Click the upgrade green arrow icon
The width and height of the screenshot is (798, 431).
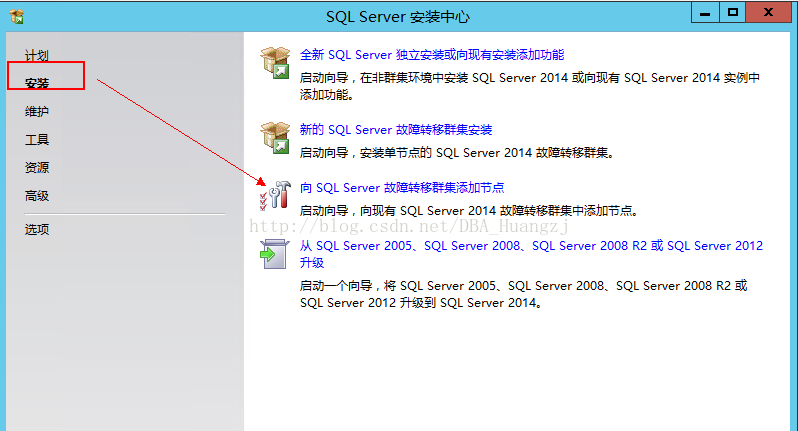click(275, 254)
